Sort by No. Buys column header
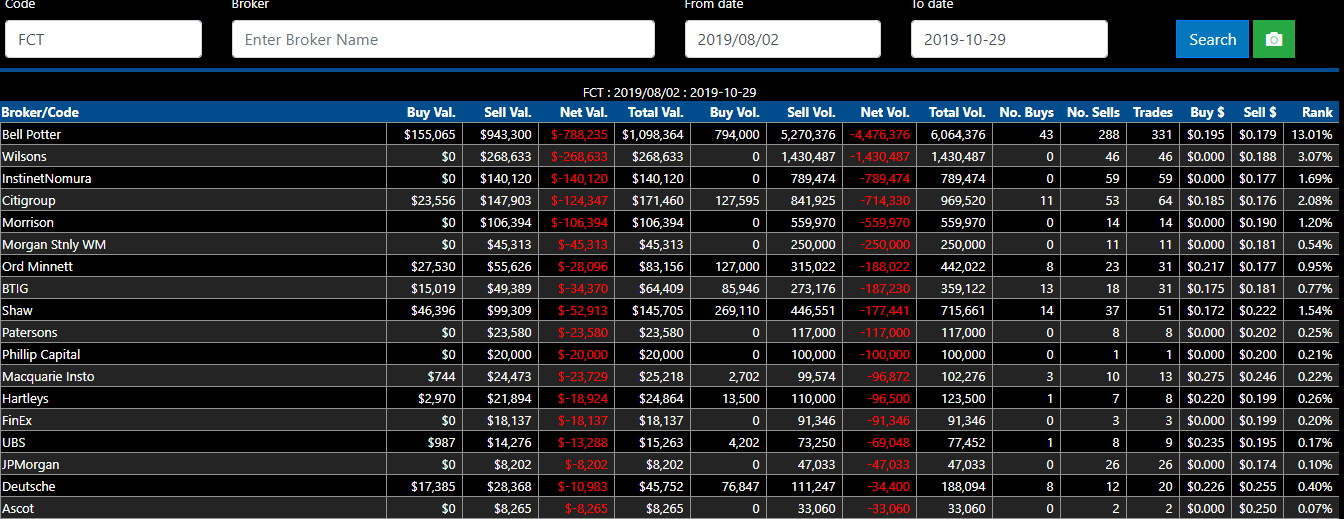 pos(1027,112)
